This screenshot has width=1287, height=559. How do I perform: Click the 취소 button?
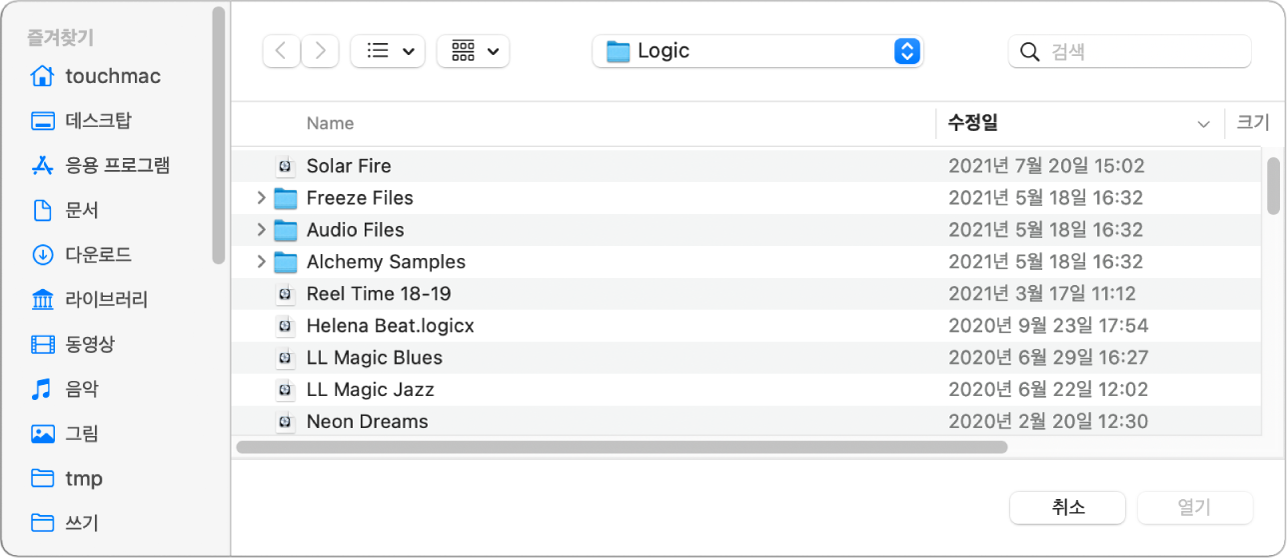[x=1068, y=507]
